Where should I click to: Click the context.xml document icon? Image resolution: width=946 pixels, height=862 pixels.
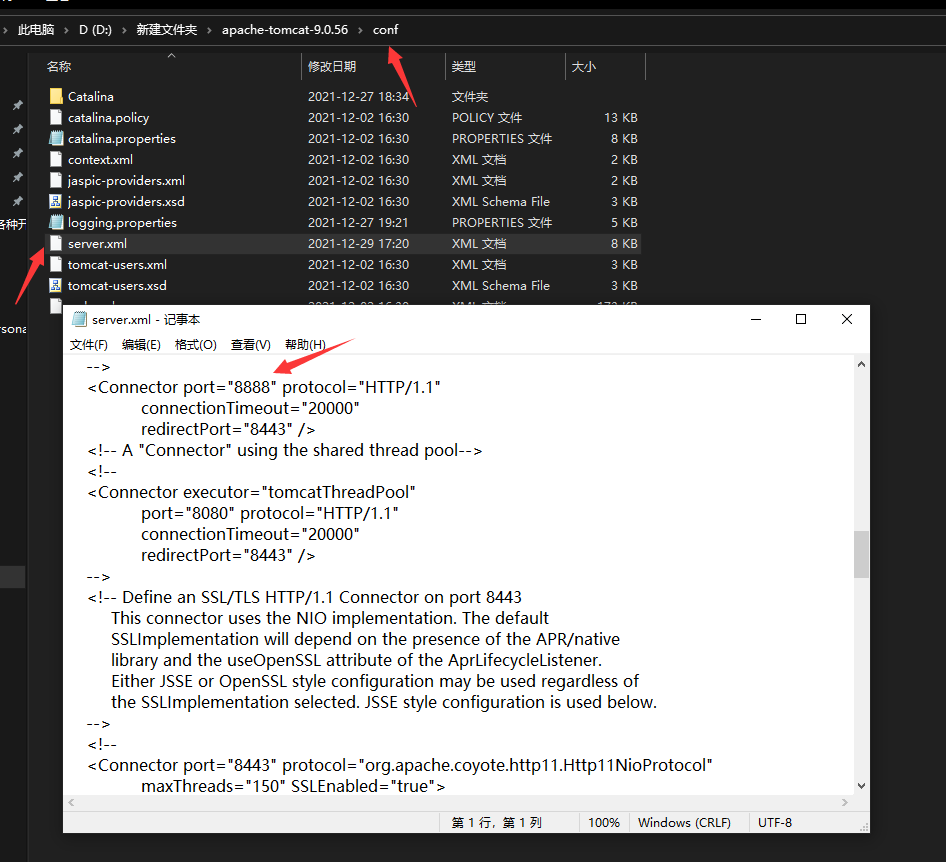click(55, 159)
